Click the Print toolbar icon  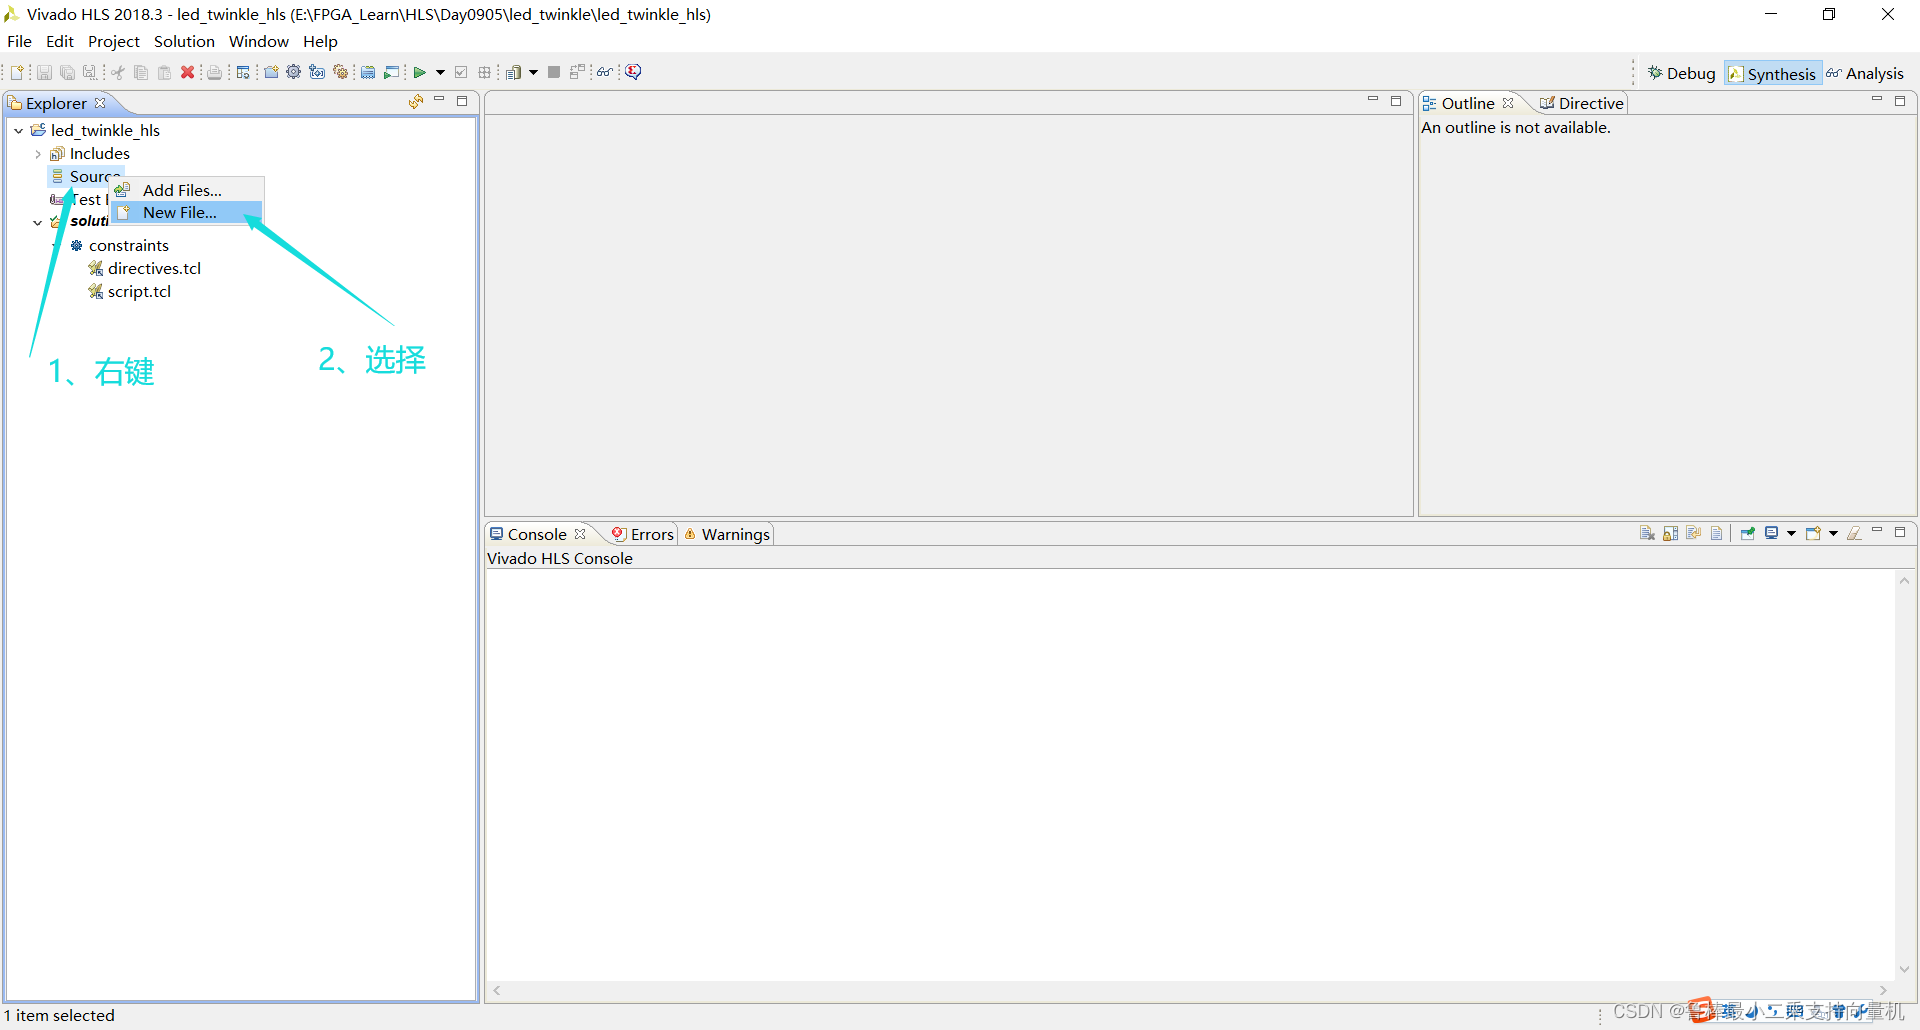[x=214, y=72]
